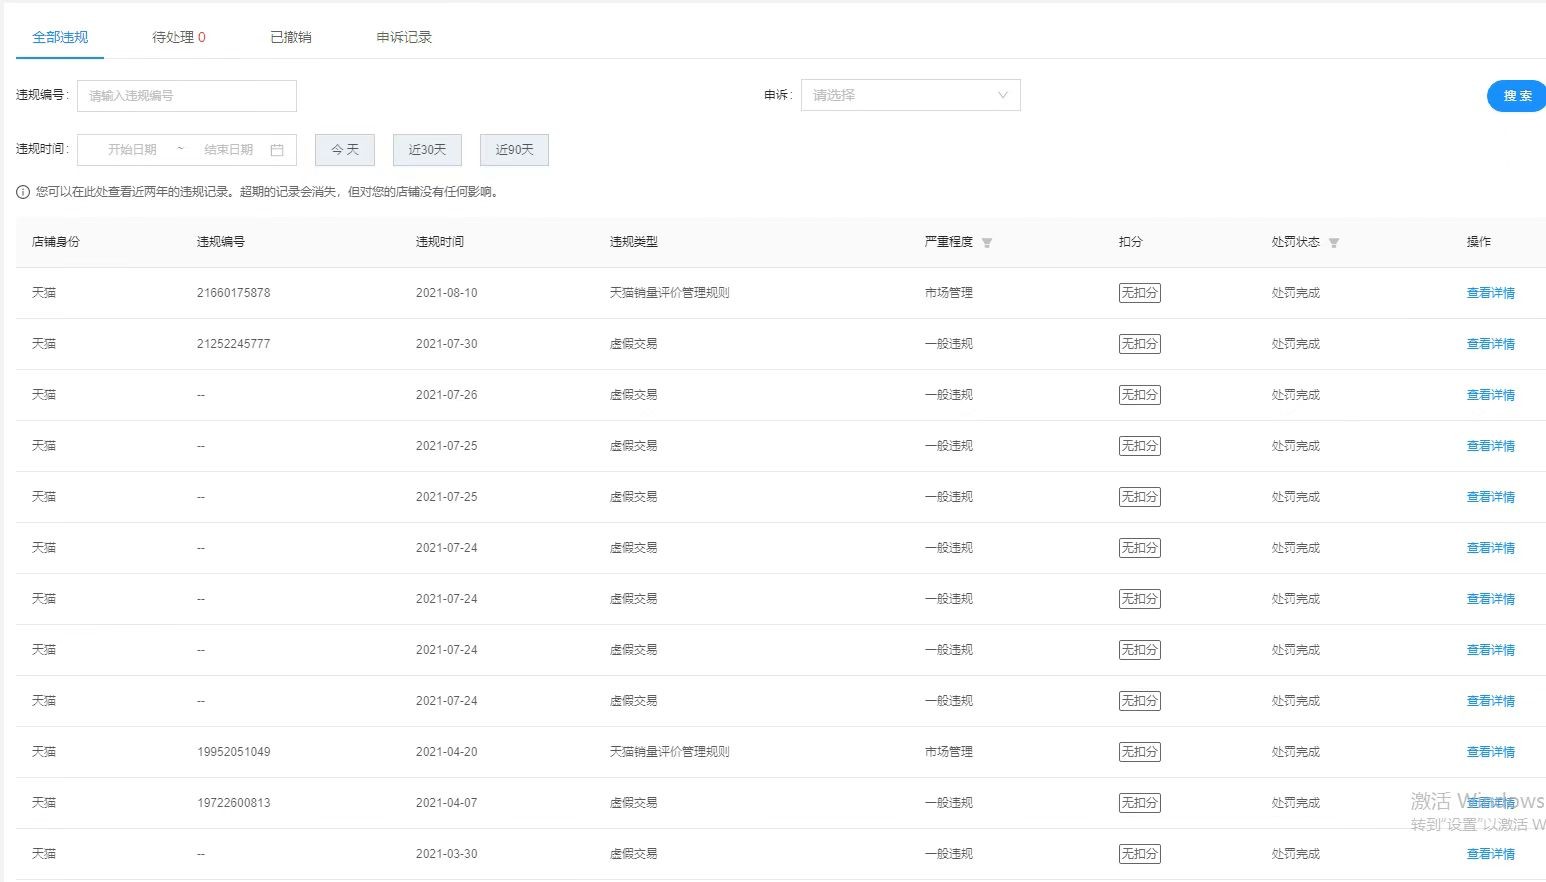The height and width of the screenshot is (882, 1546).
Task: Open 查看详情 for violation 19952051049
Action: click(x=1490, y=752)
